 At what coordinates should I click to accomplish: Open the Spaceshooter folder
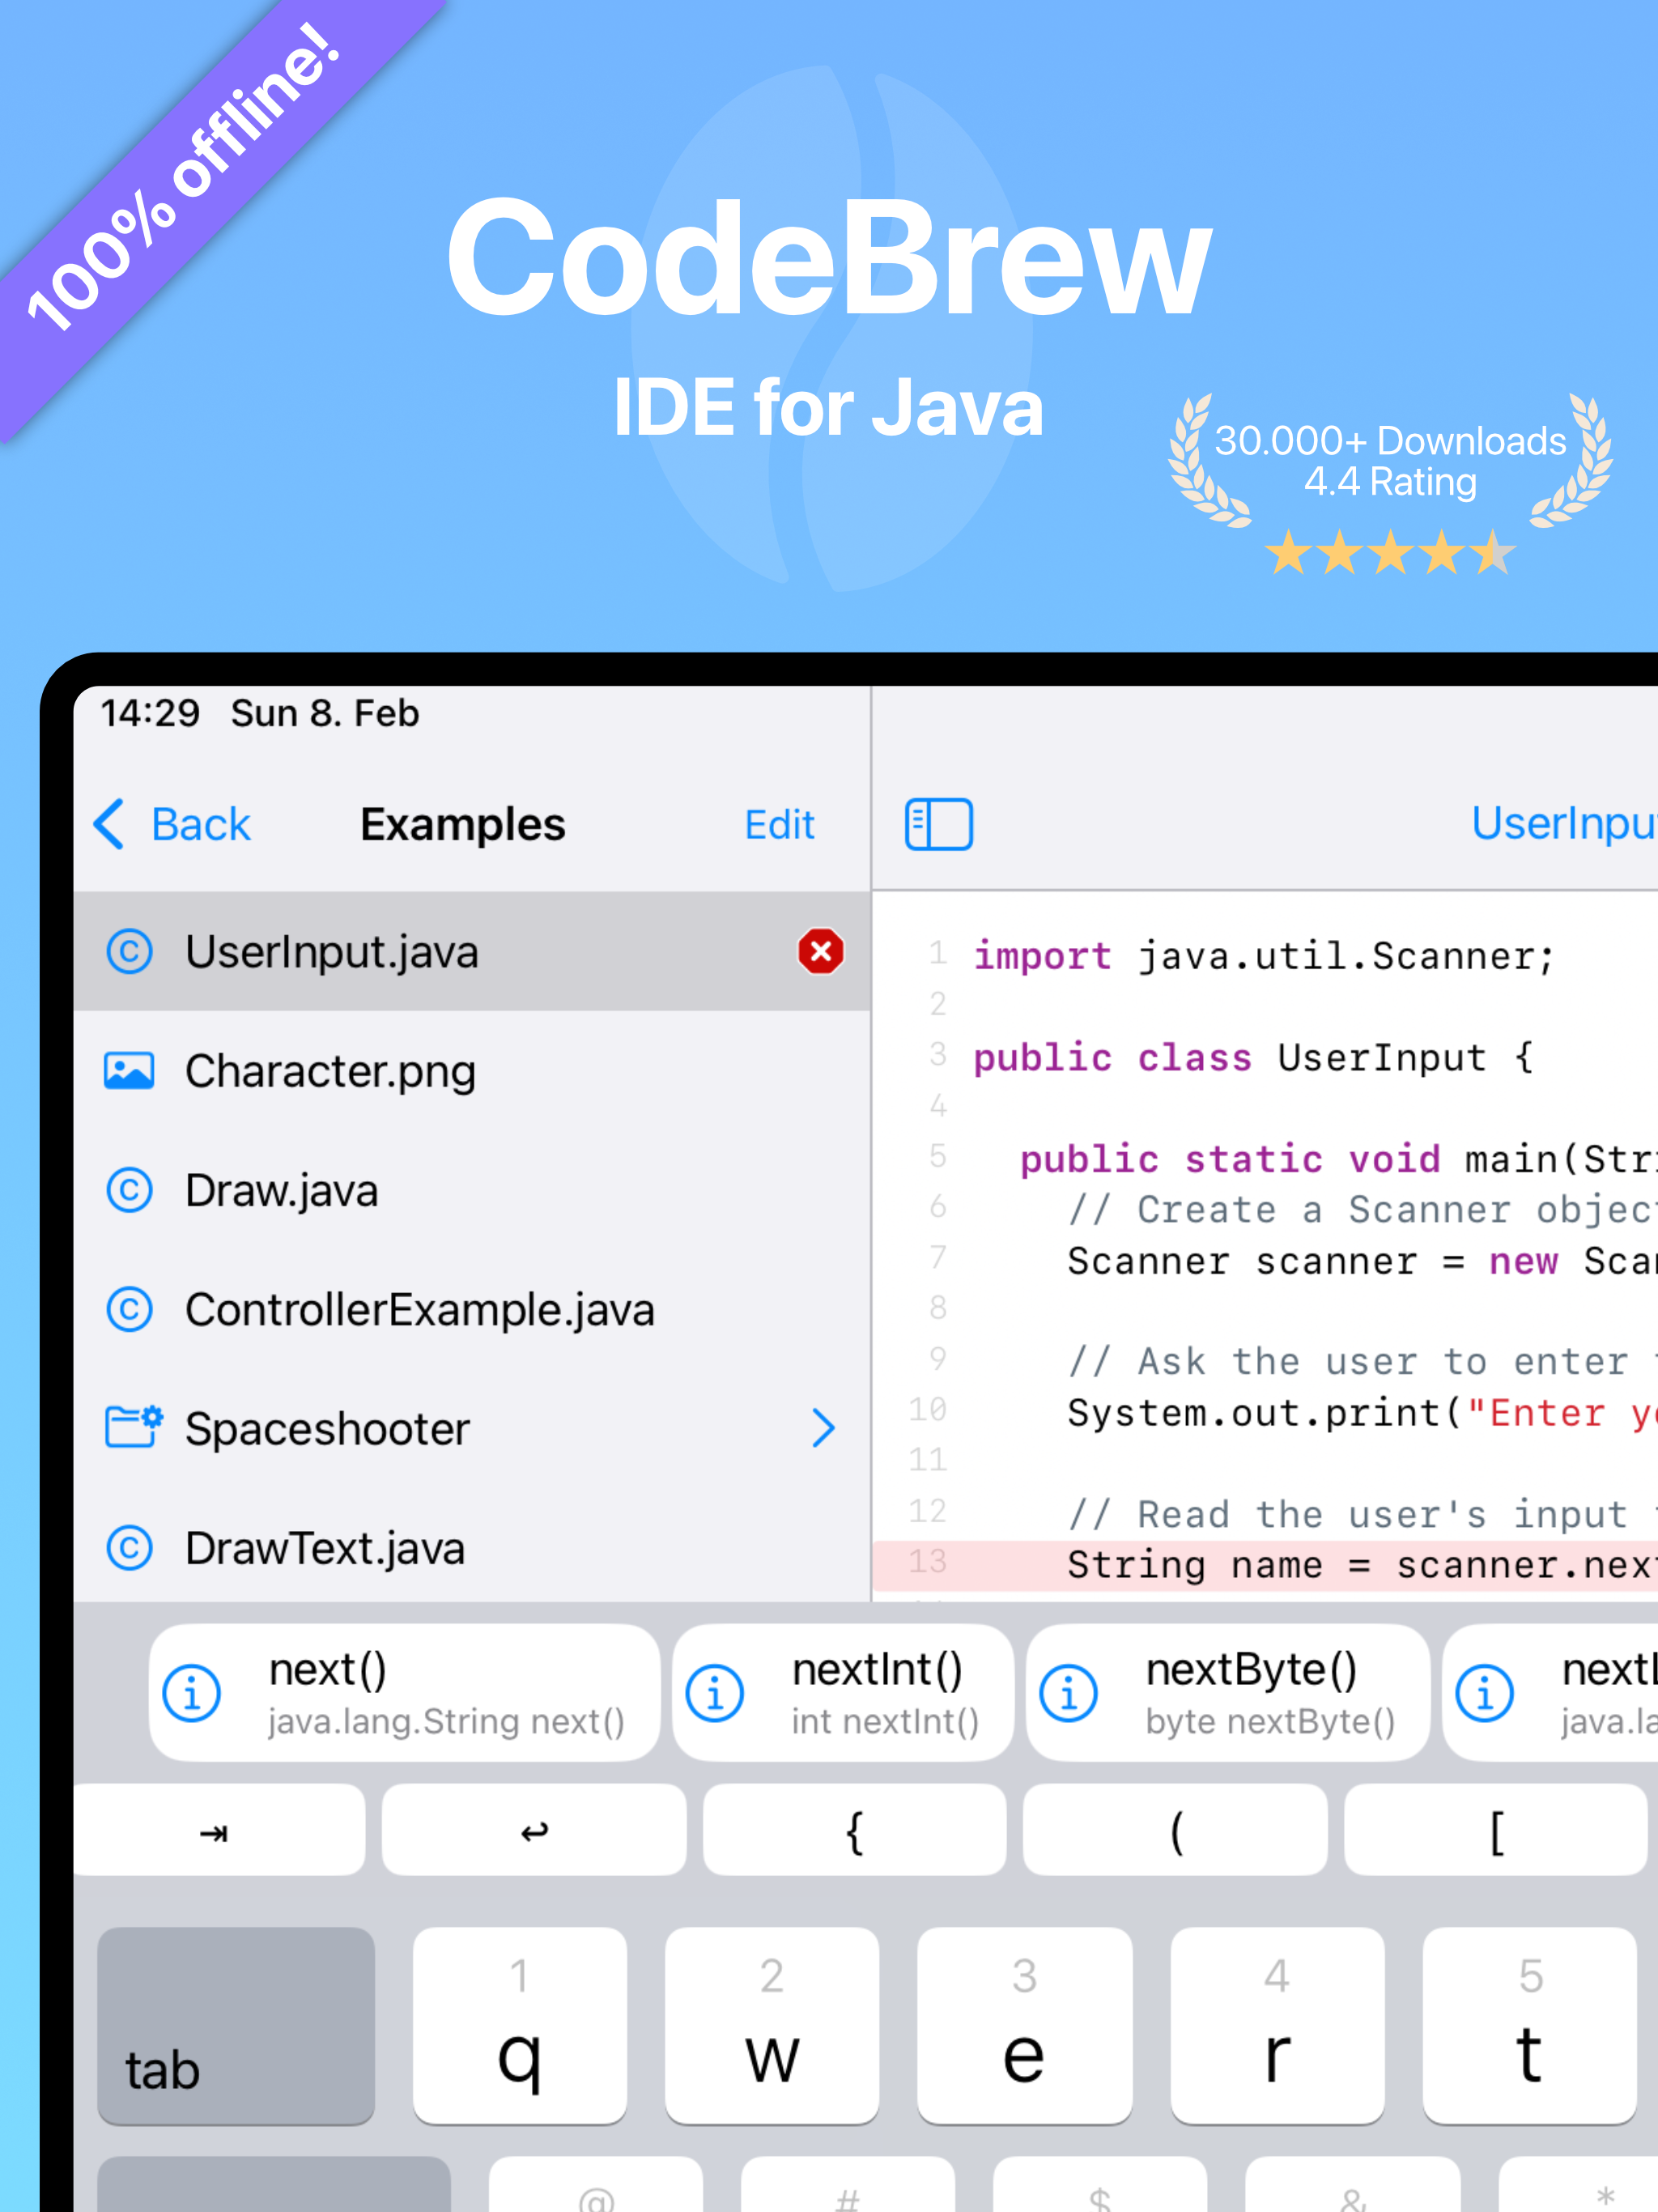pyautogui.click(x=472, y=1428)
